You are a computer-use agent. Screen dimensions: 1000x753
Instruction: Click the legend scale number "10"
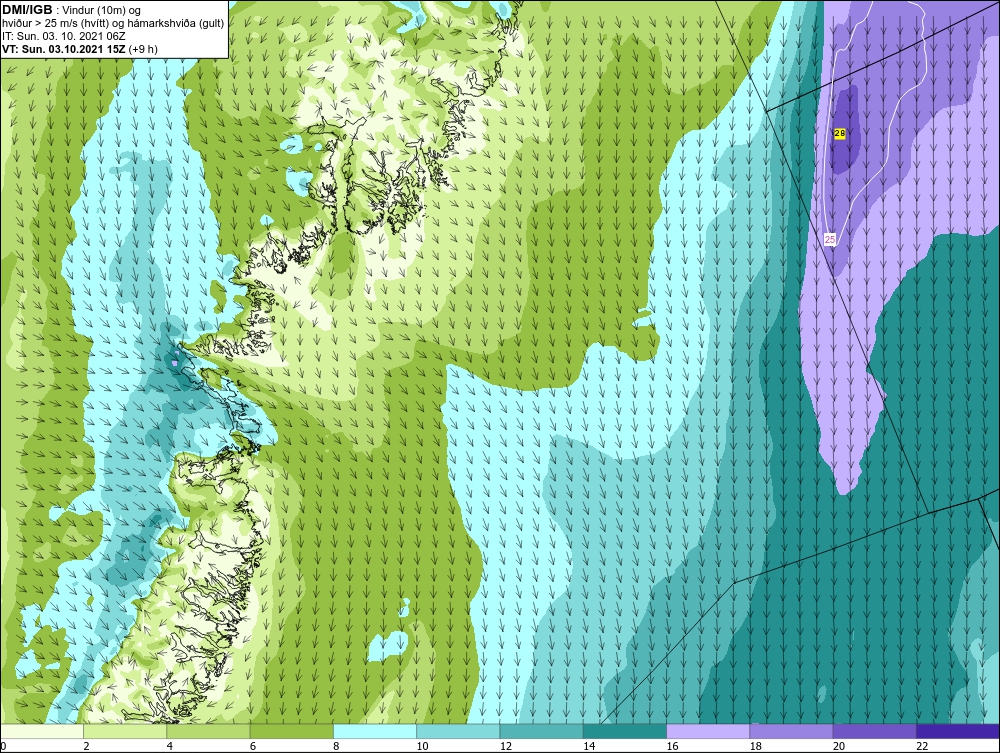(x=422, y=747)
